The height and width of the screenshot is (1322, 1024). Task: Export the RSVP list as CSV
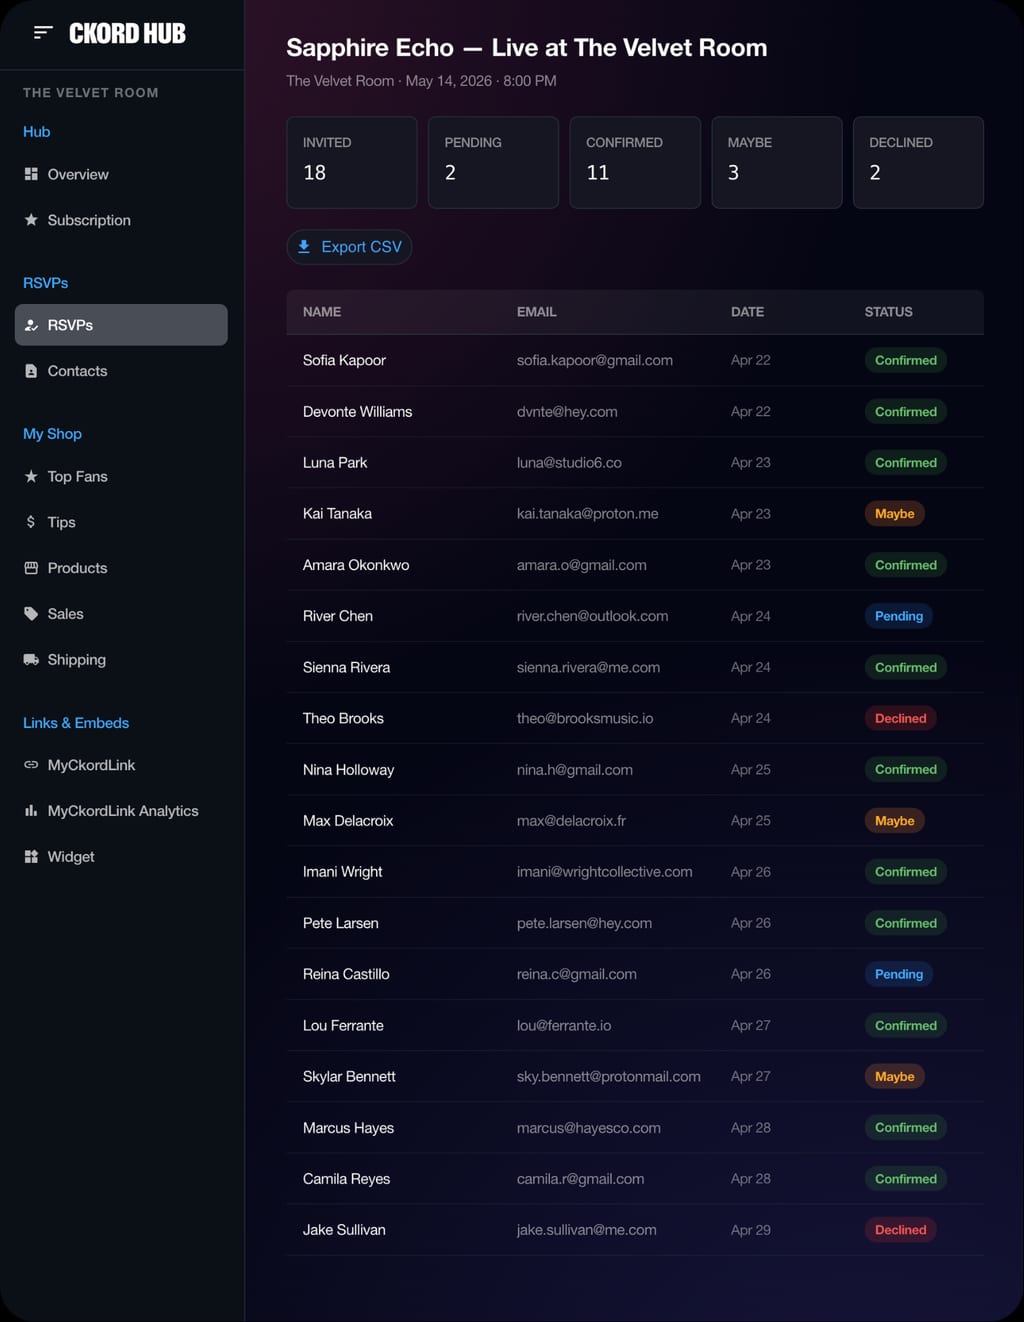coord(350,247)
